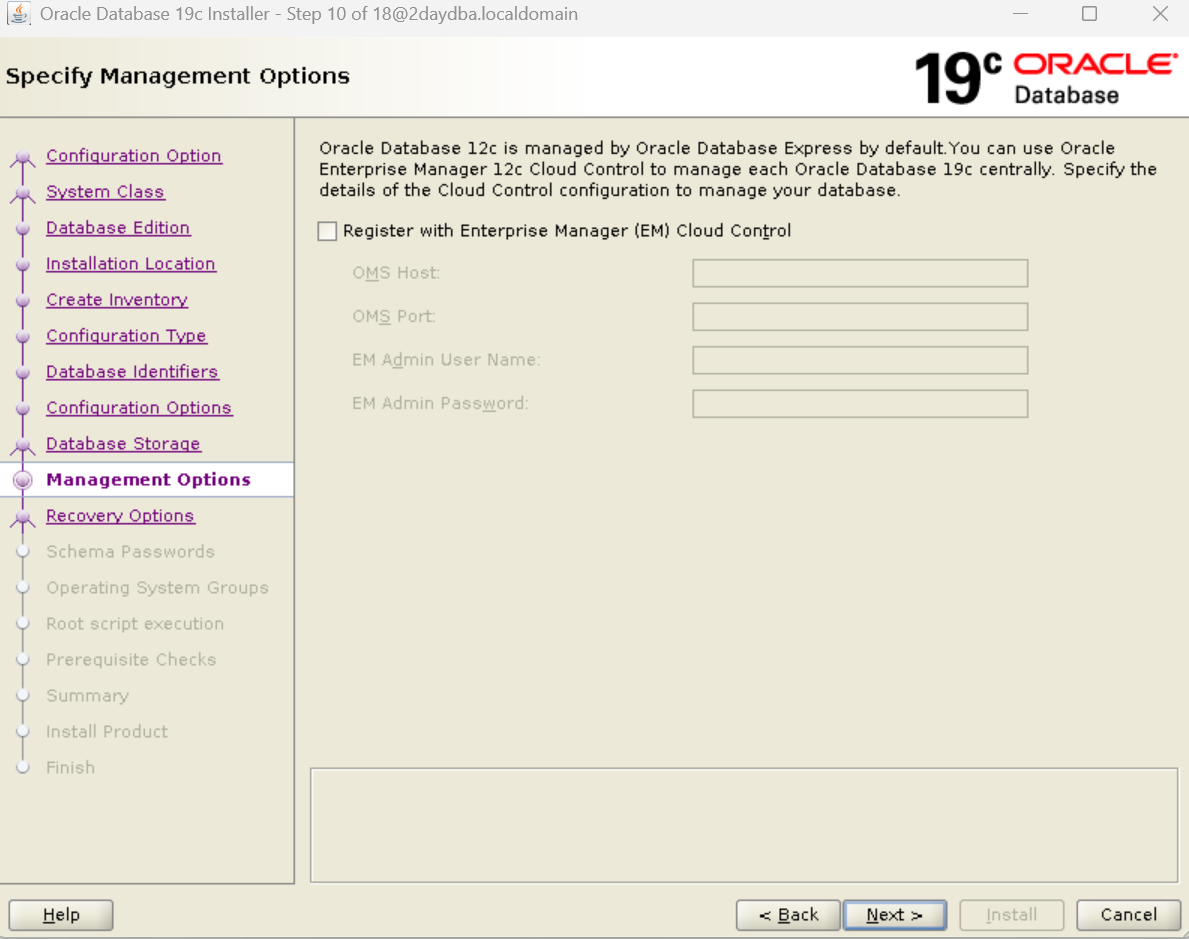Click the Schema Passwords step label
The width and height of the screenshot is (1189, 939).
point(130,551)
